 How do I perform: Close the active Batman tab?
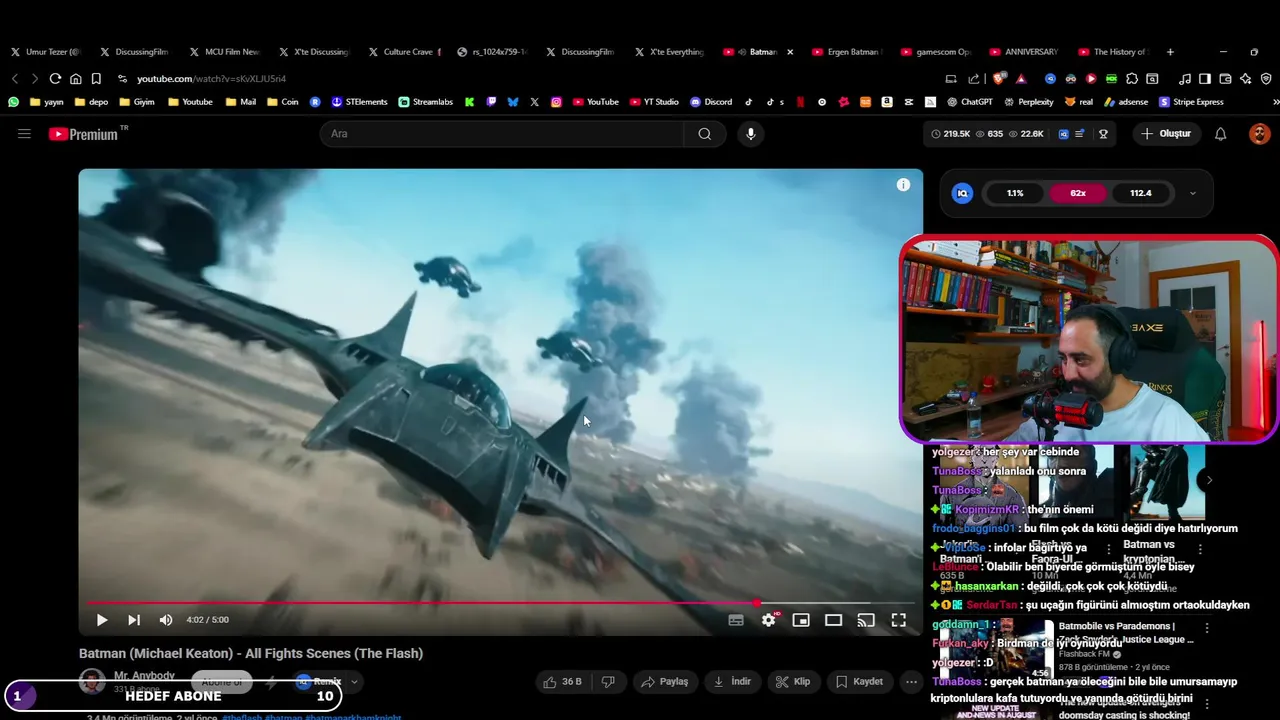790,52
